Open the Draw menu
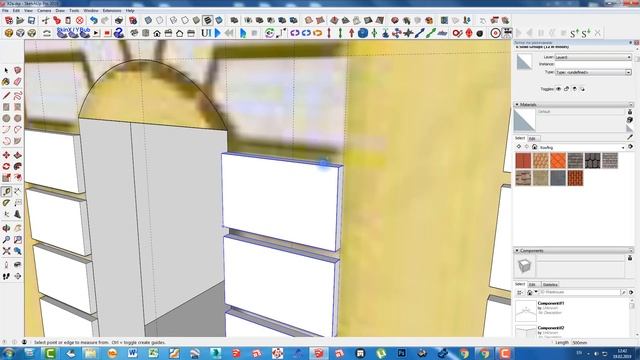 click(60, 11)
